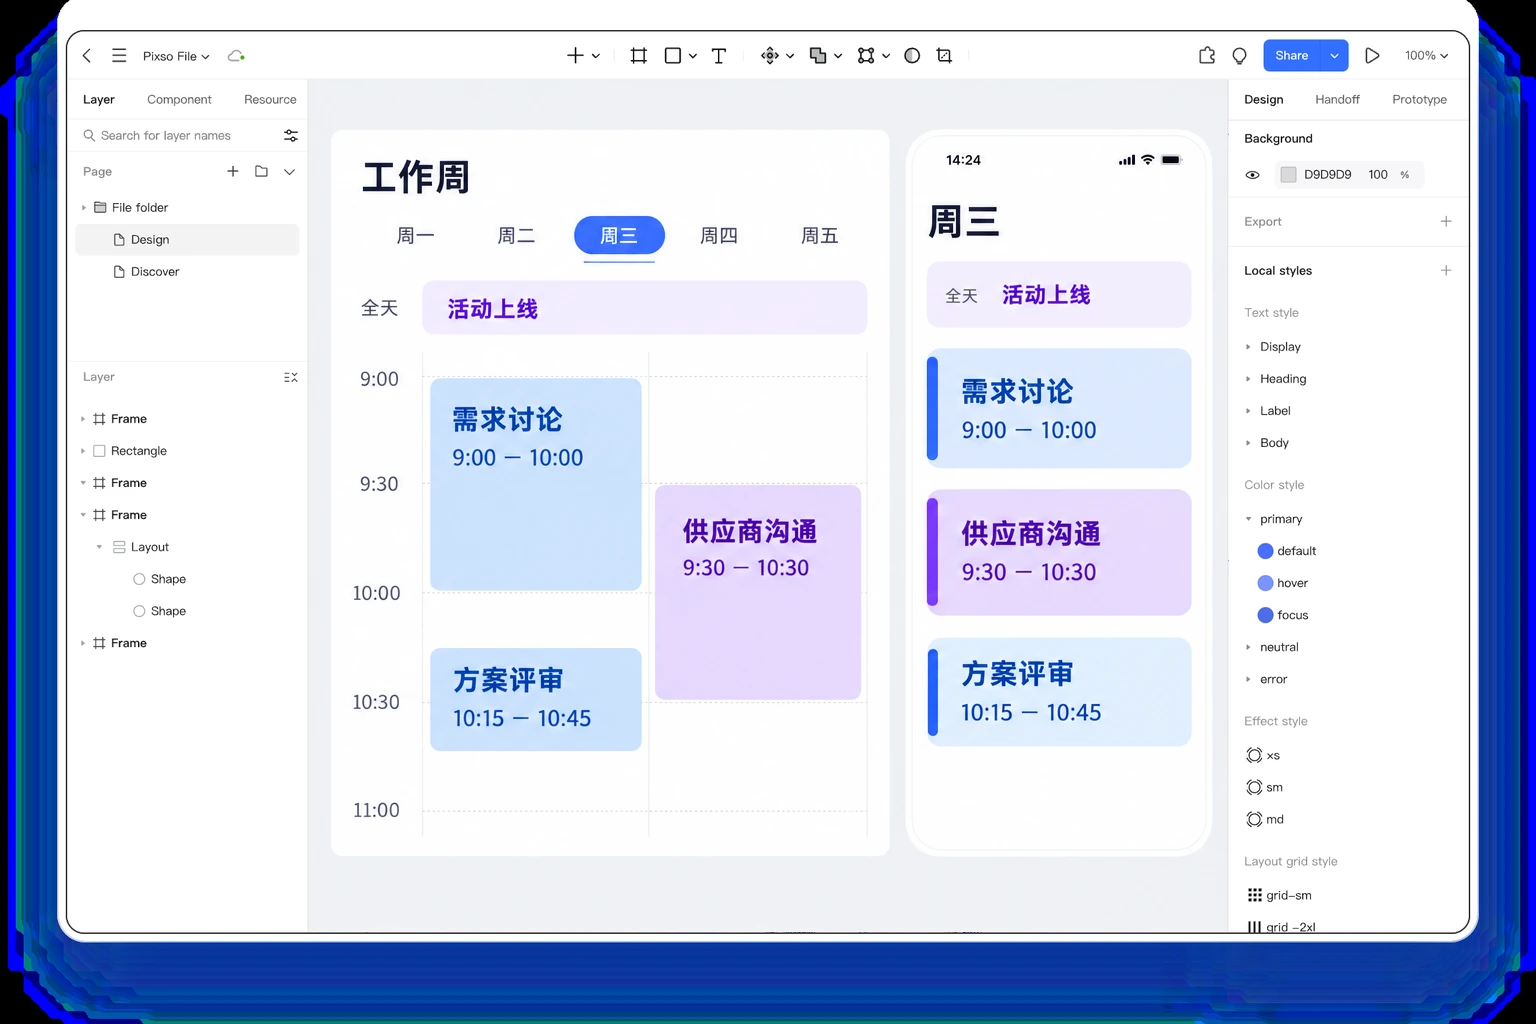Select the Frame tool in the toolbar
Image resolution: width=1536 pixels, height=1024 pixels.
click(638, 56)
